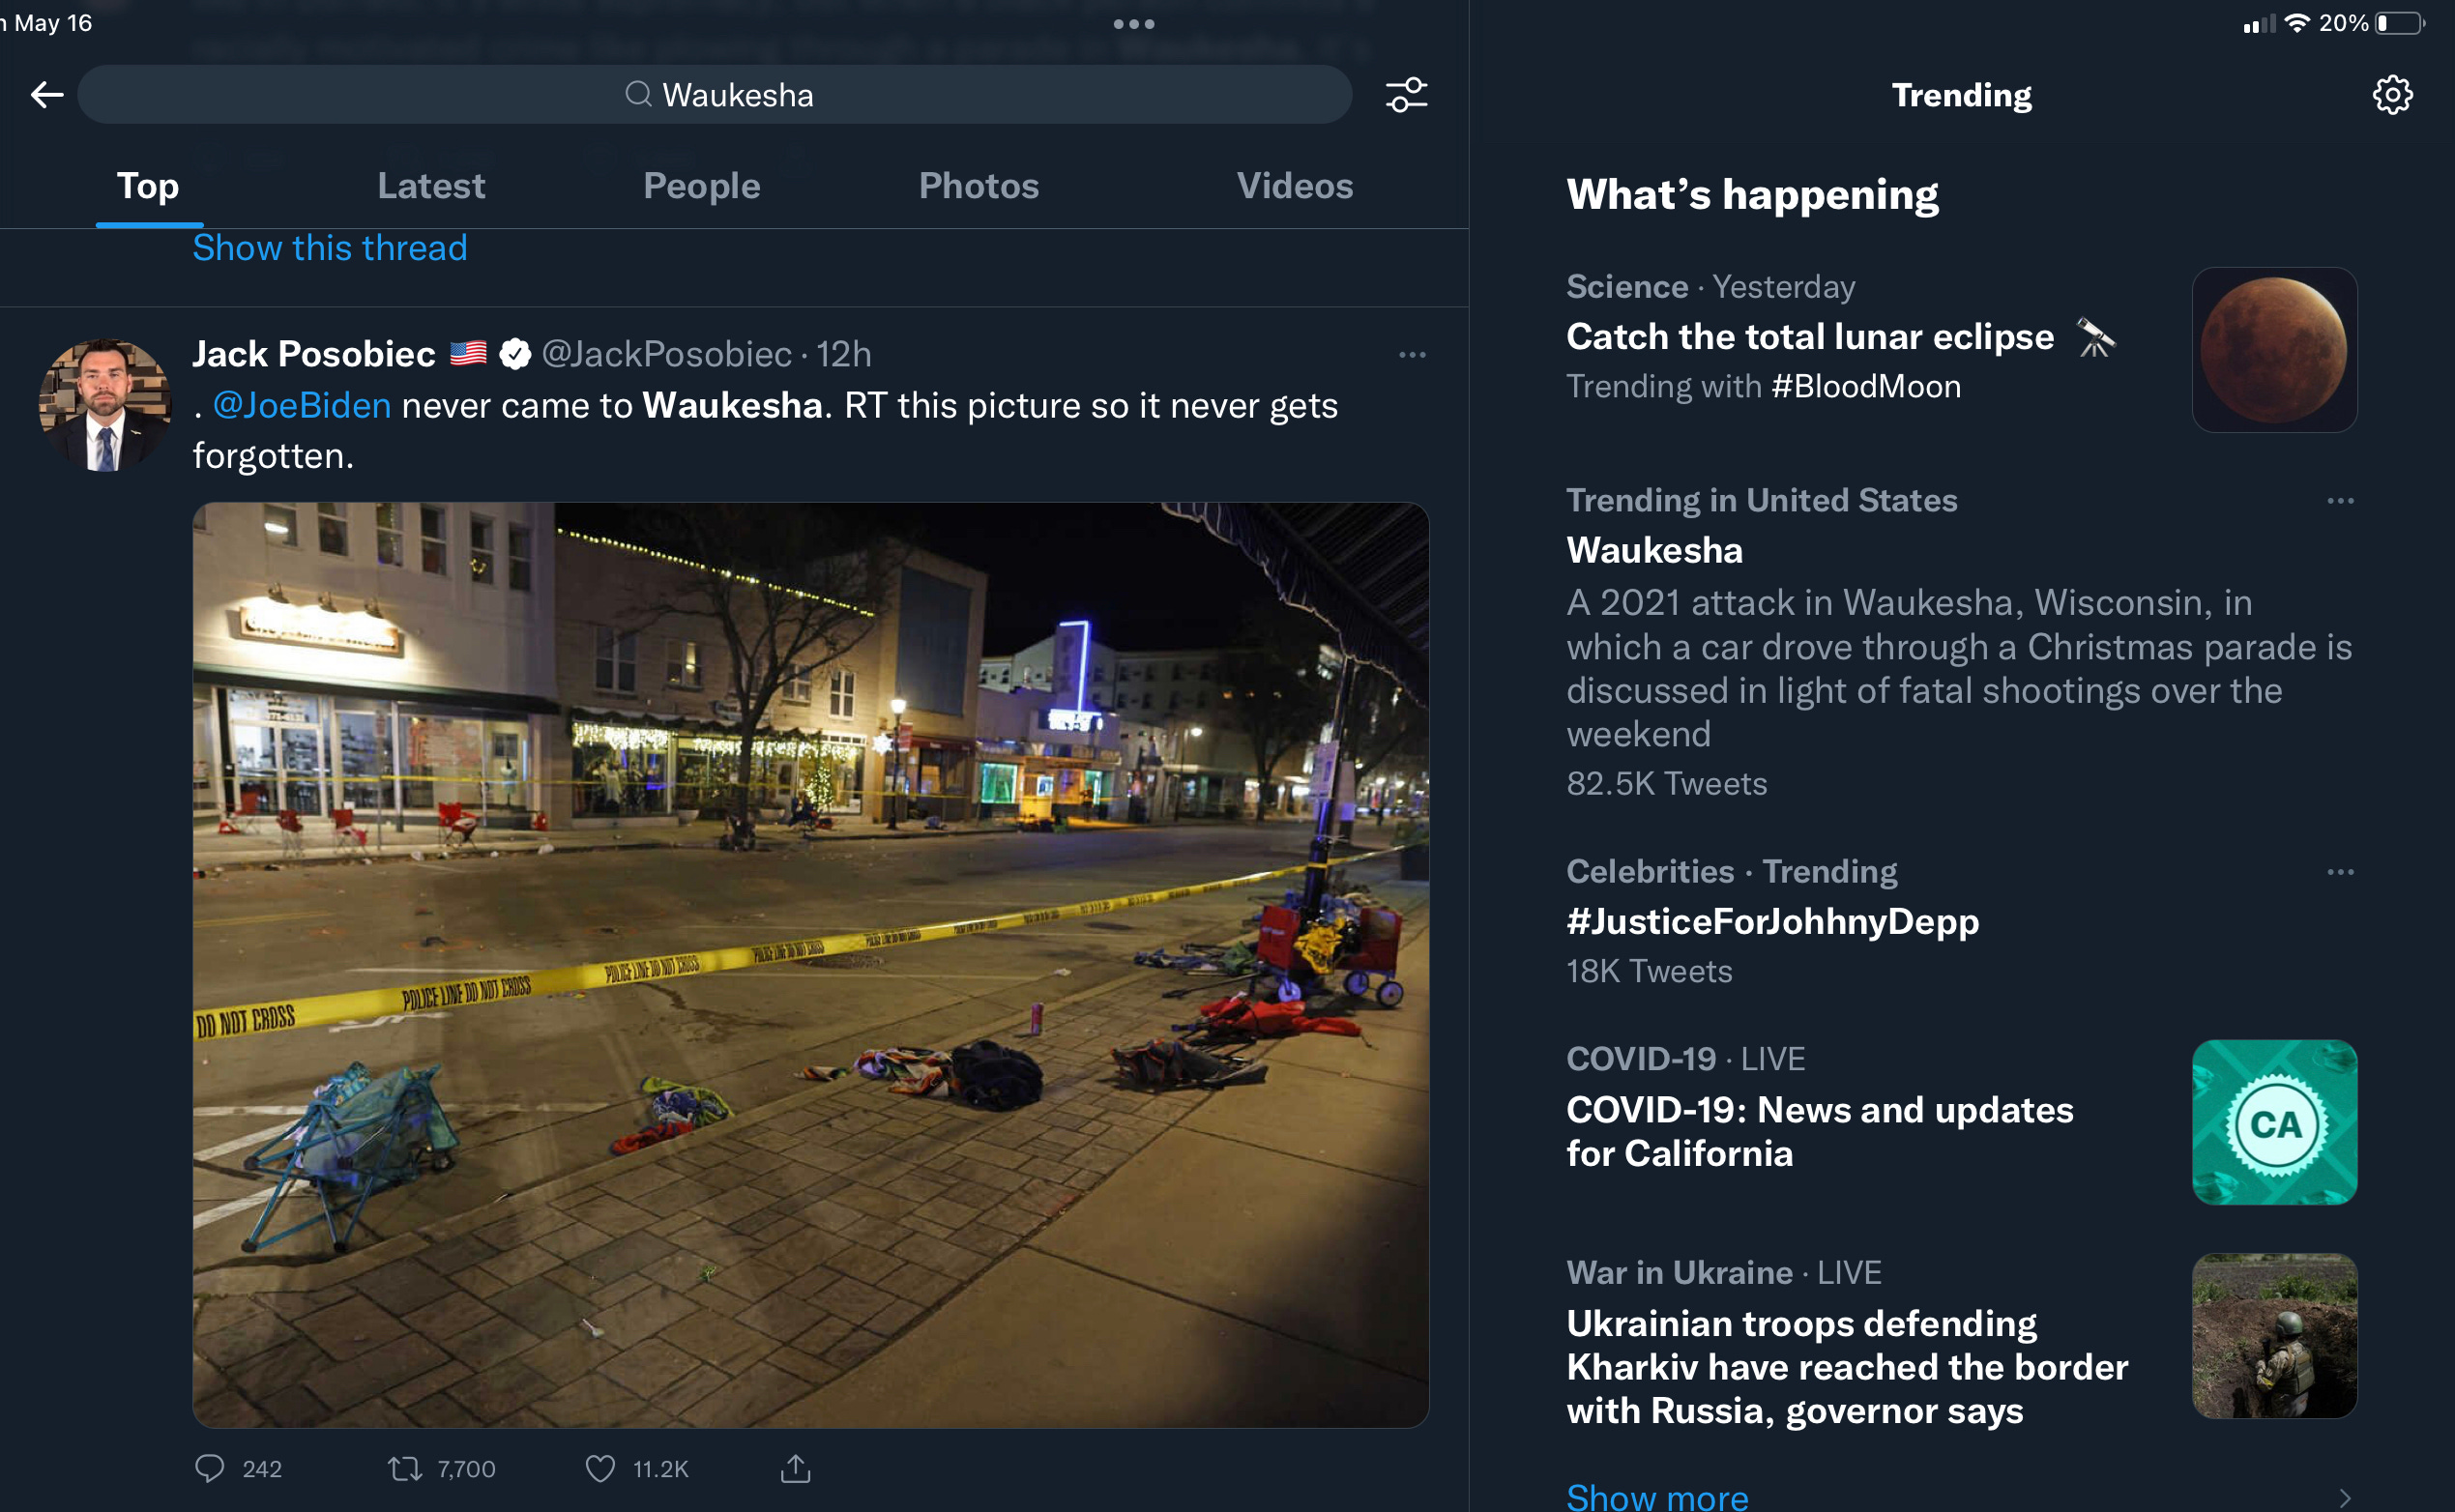The height and width of the screenshot is (1512, 2455).
Task: Open @JackPosobiec handle link
Action: coord(667,354)
